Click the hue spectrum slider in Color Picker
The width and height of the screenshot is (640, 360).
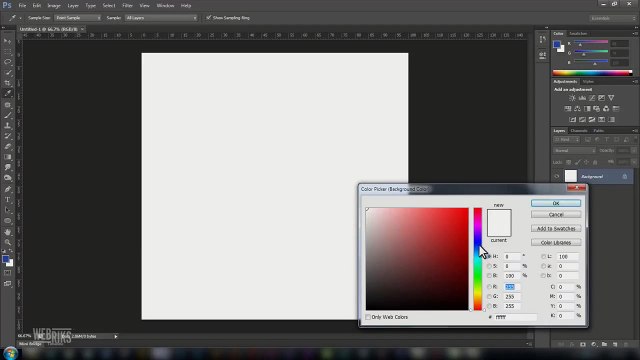click(478, 259)
